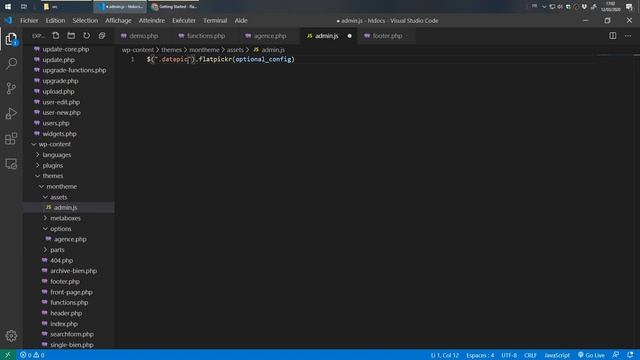Click the editor minimap at top right

click(x=614, y=55)
